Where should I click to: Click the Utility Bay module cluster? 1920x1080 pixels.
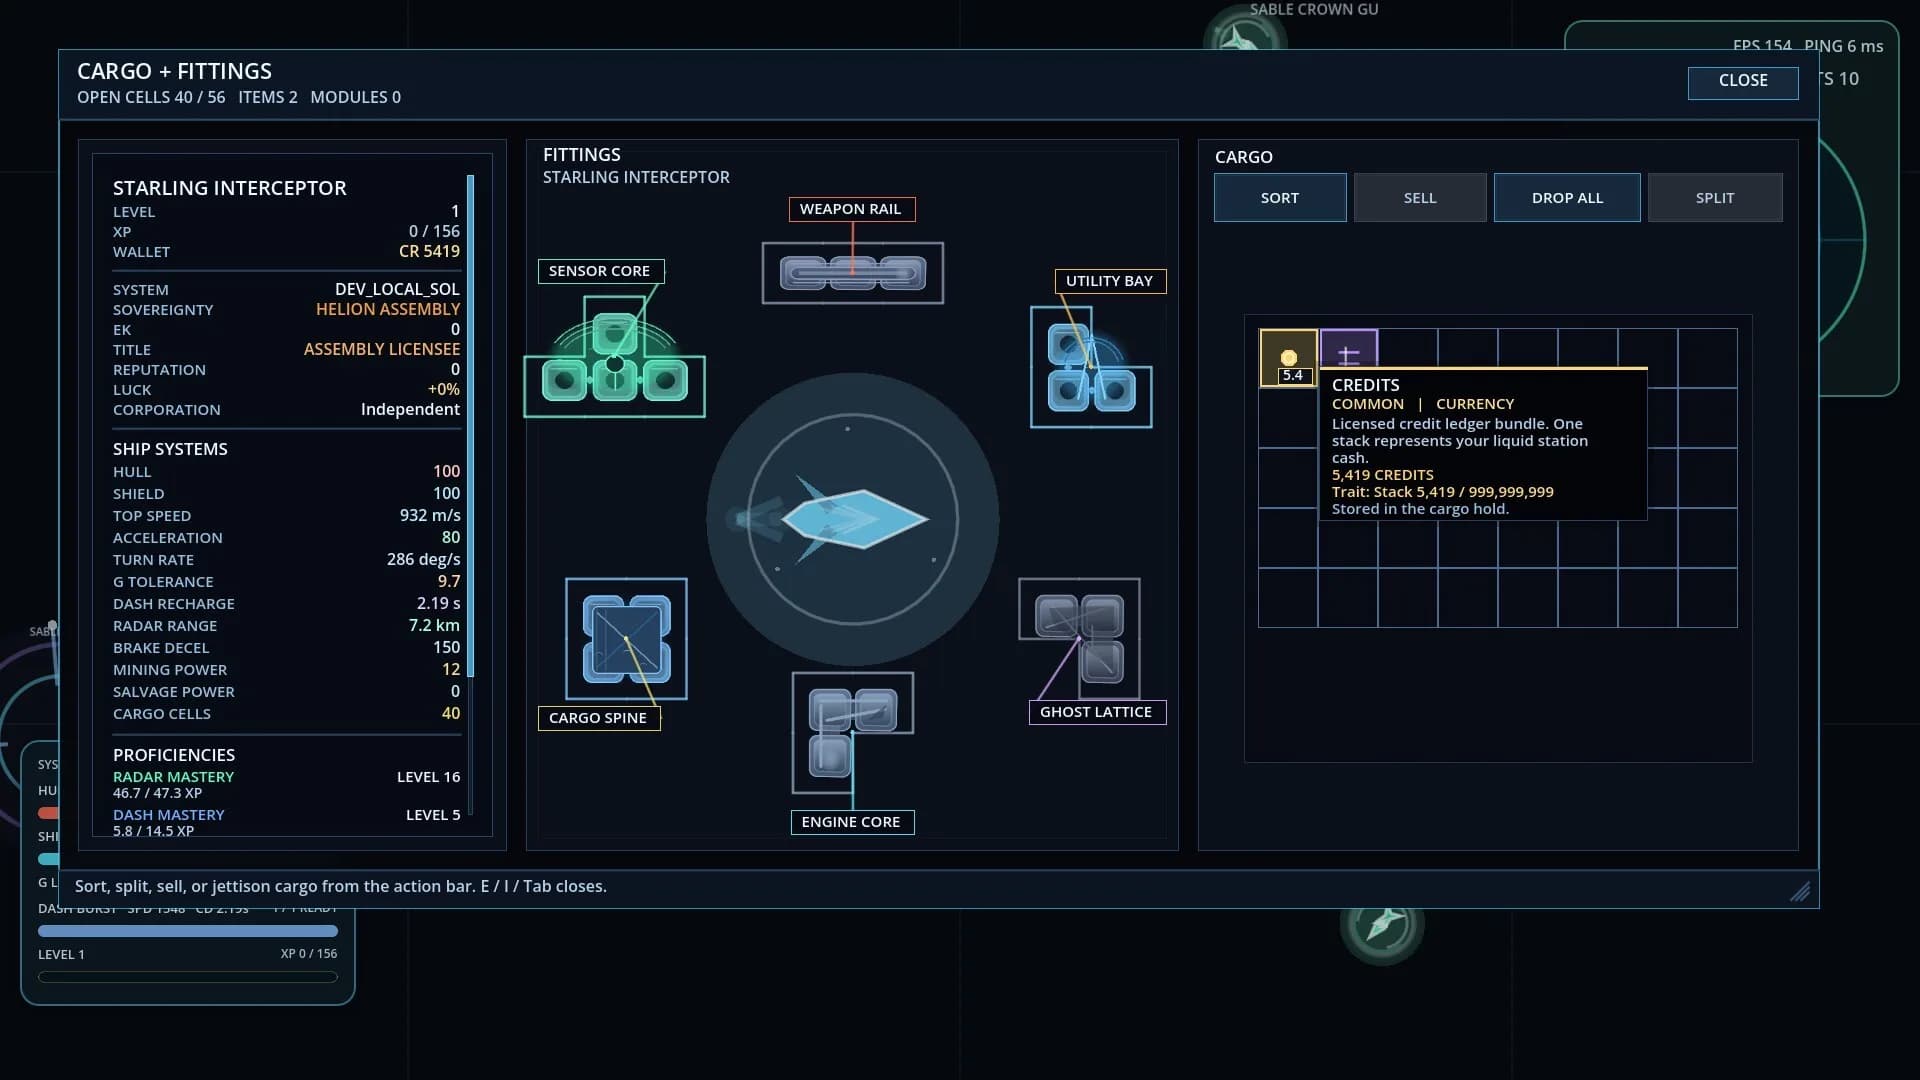(1091, 367)
